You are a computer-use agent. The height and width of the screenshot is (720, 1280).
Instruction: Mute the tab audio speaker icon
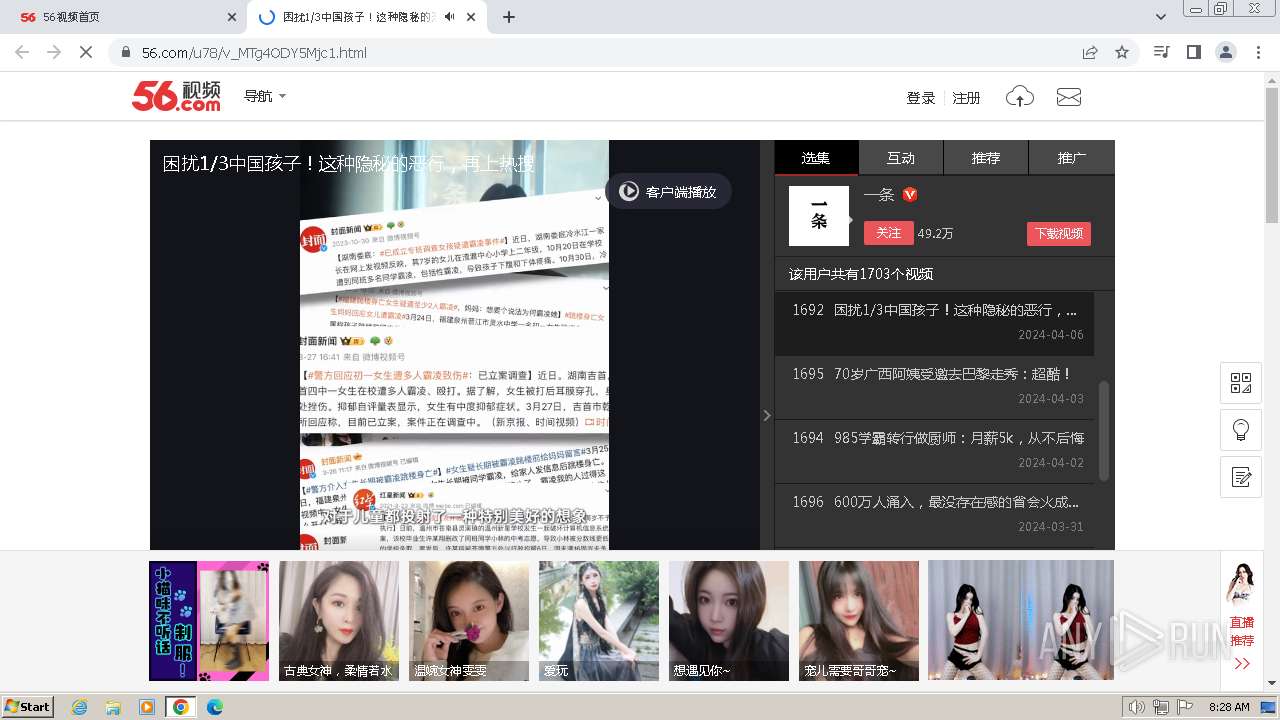tap(450, 17)
